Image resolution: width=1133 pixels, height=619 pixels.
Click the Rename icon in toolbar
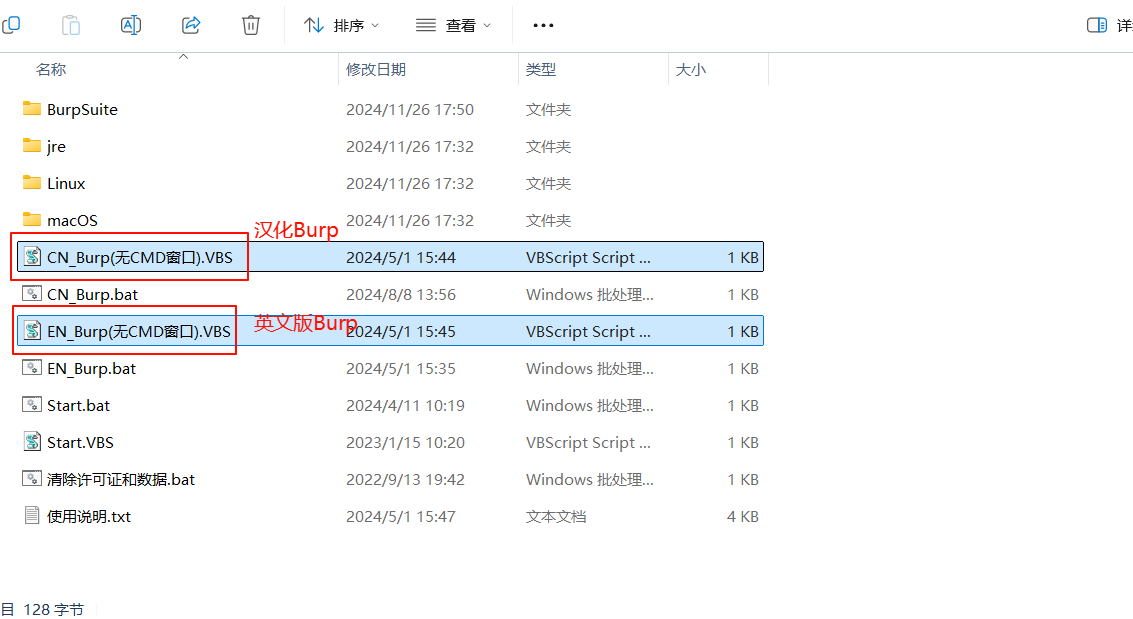131,25
